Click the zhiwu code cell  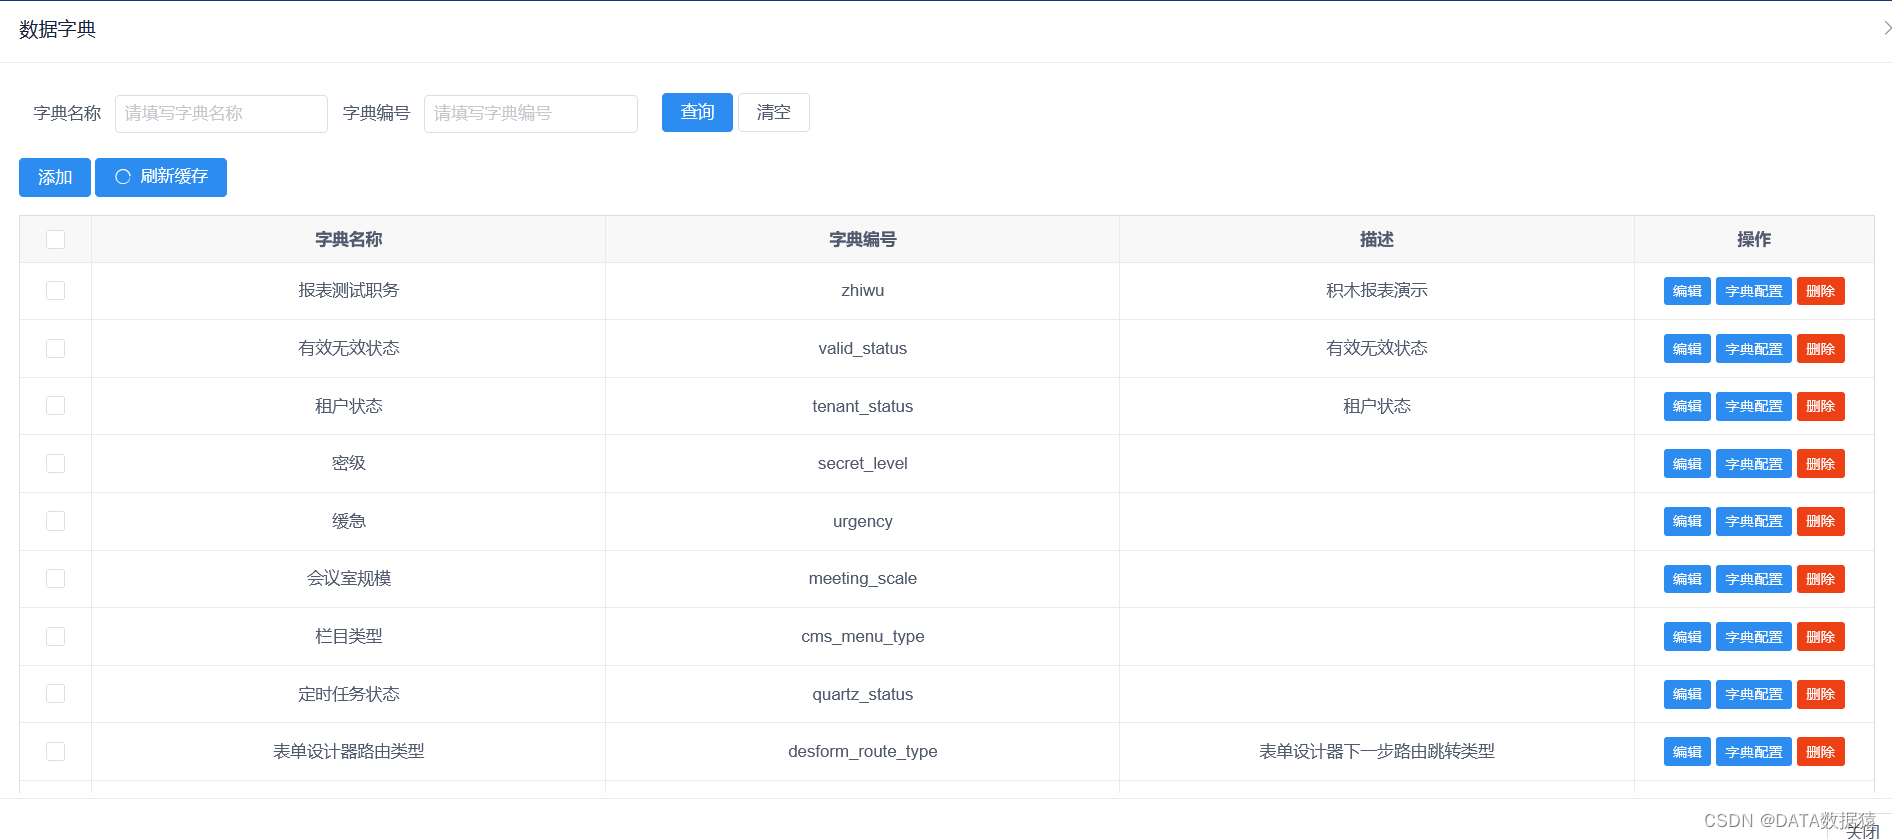click(863, 291)
